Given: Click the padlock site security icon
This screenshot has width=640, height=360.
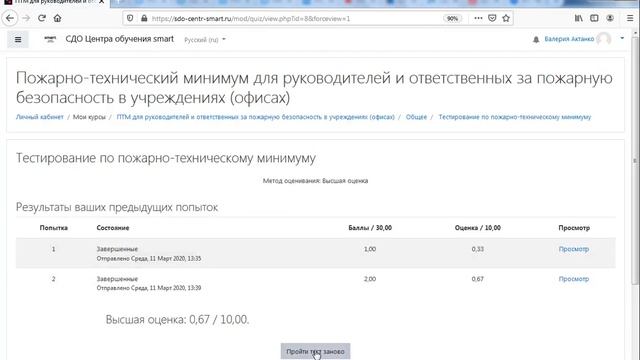Looking at the screenshot, I should tap(144, 18).
